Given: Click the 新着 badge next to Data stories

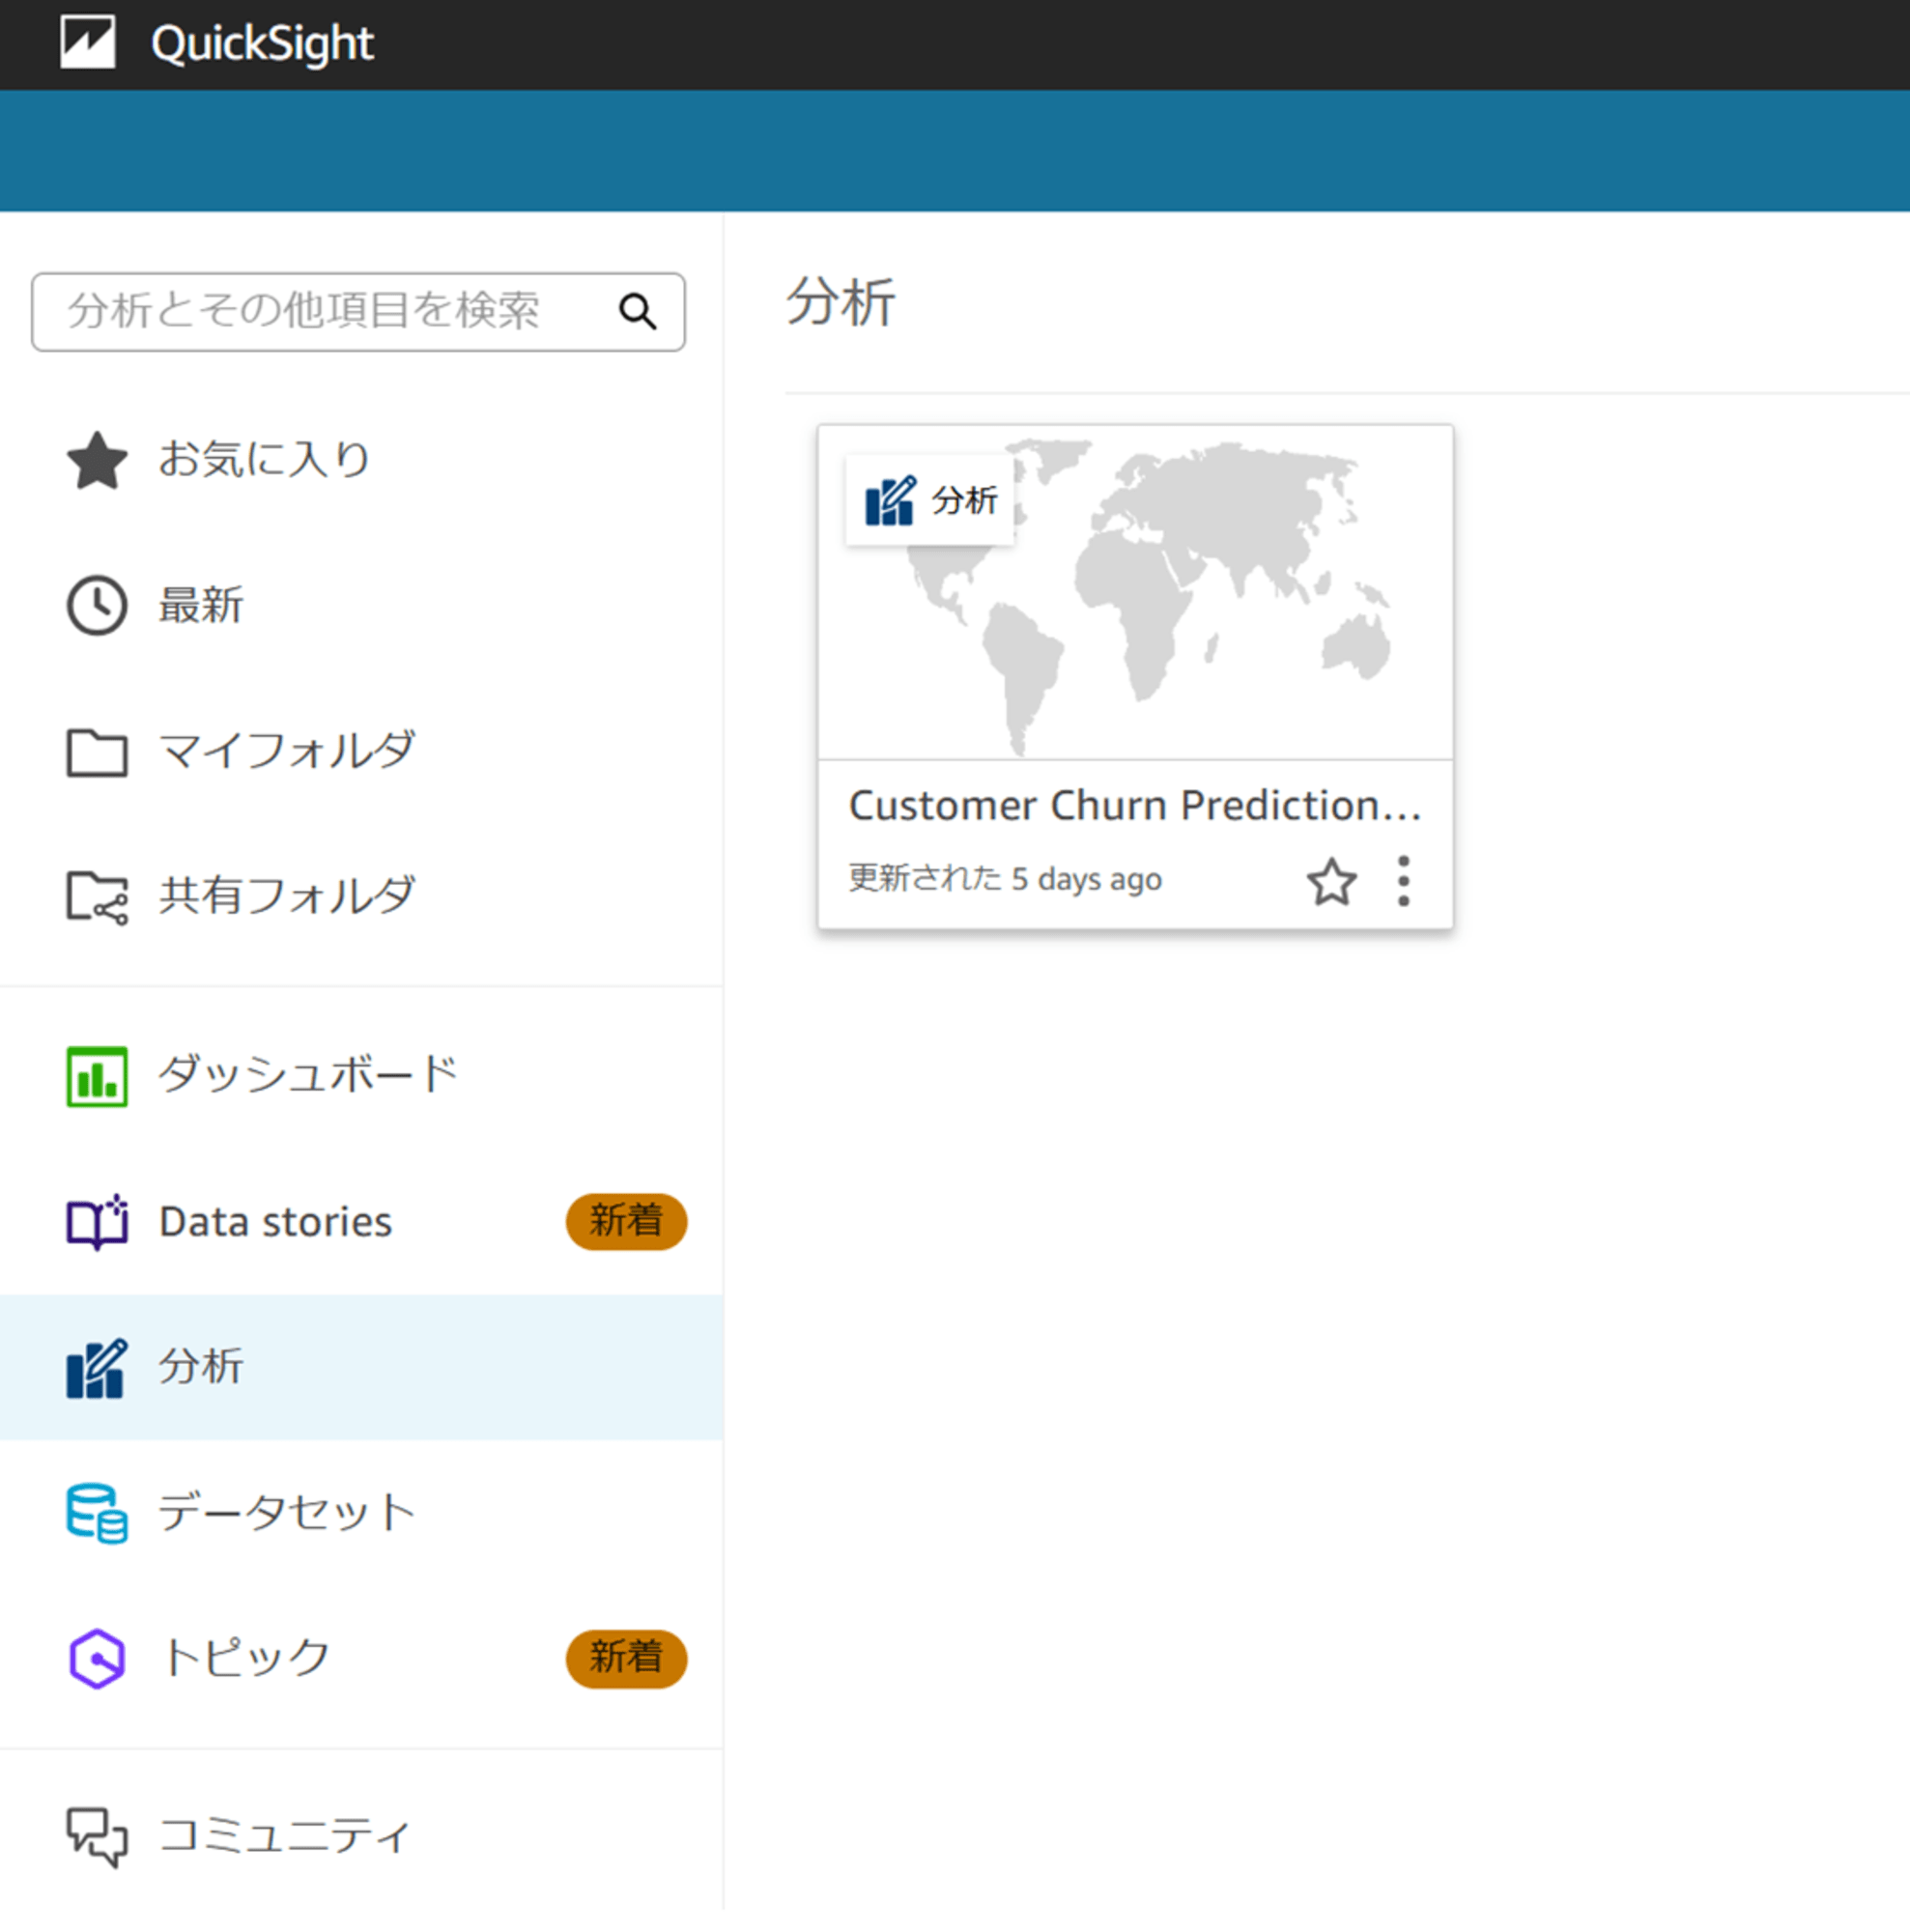Looking at the screenshot, I should (626, 1221).
